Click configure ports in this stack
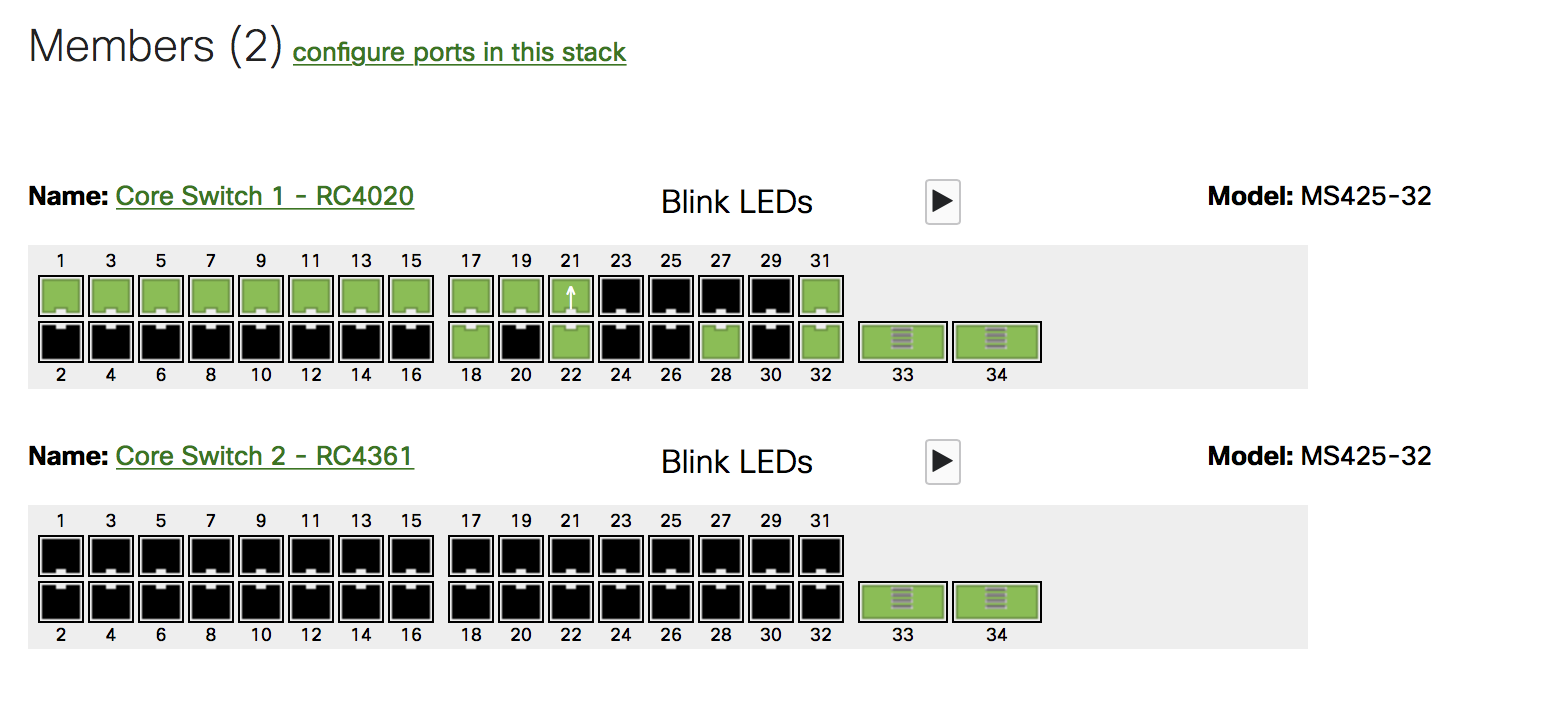The image size is (1548, 716). (x=459, y=52)
